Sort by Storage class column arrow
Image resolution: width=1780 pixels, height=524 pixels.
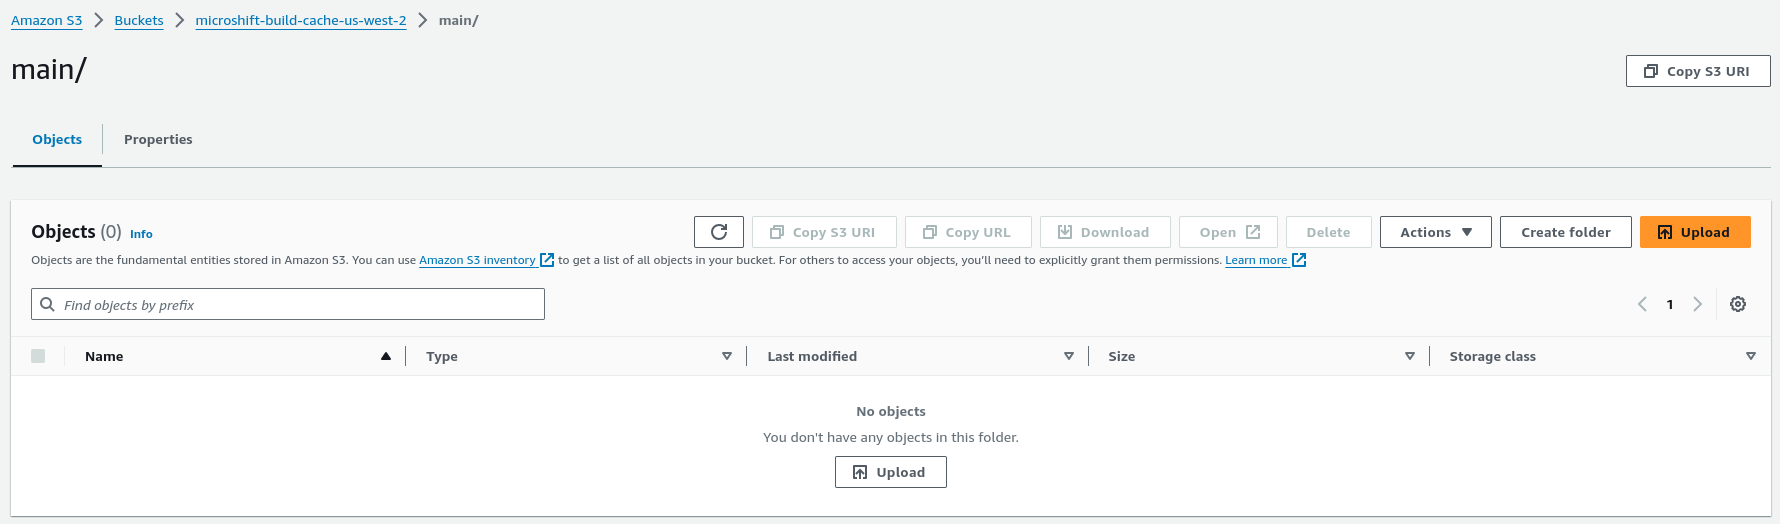coord(1751,356)
